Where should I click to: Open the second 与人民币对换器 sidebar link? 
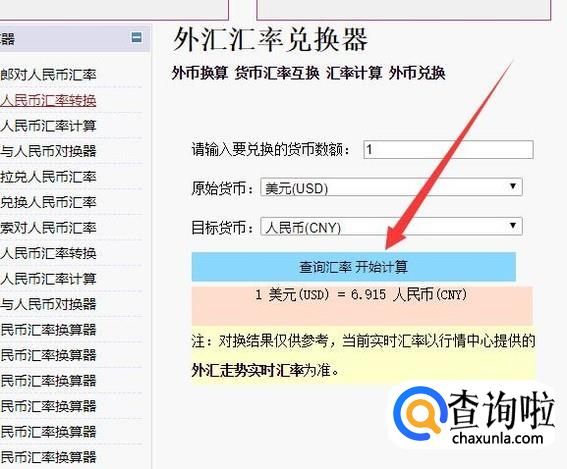pos(48,304)
